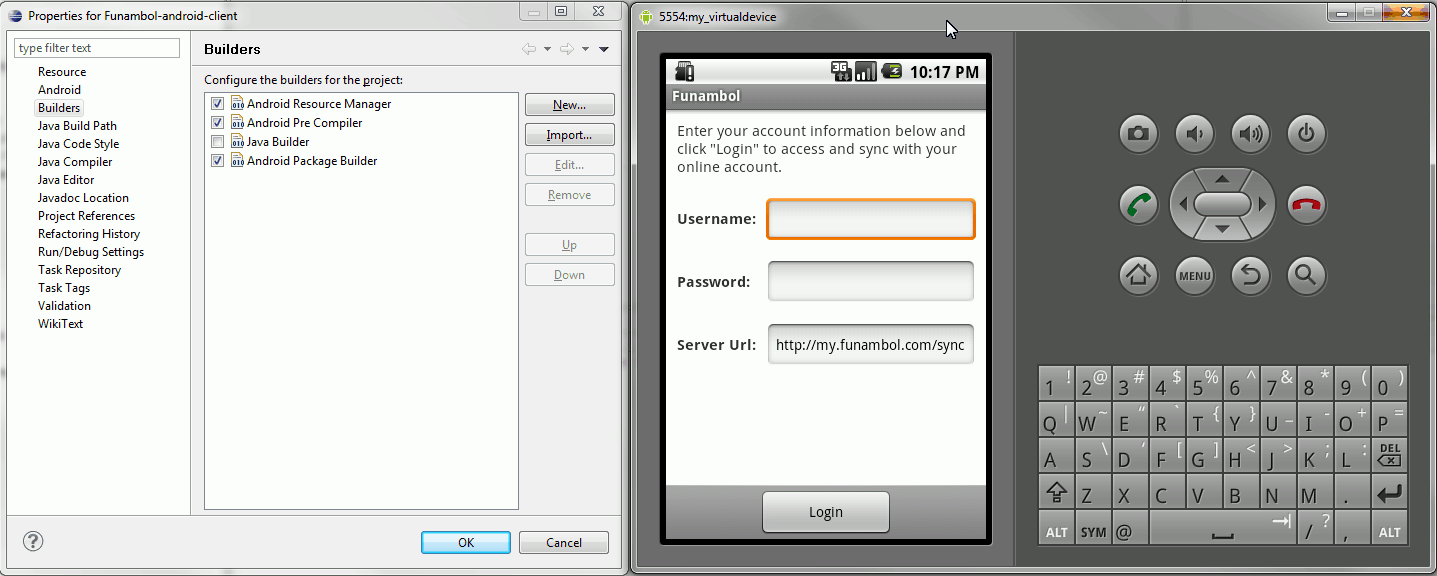Click the type filter text box
Viewport: 1437px width, 576px height.
pos(97,48)
